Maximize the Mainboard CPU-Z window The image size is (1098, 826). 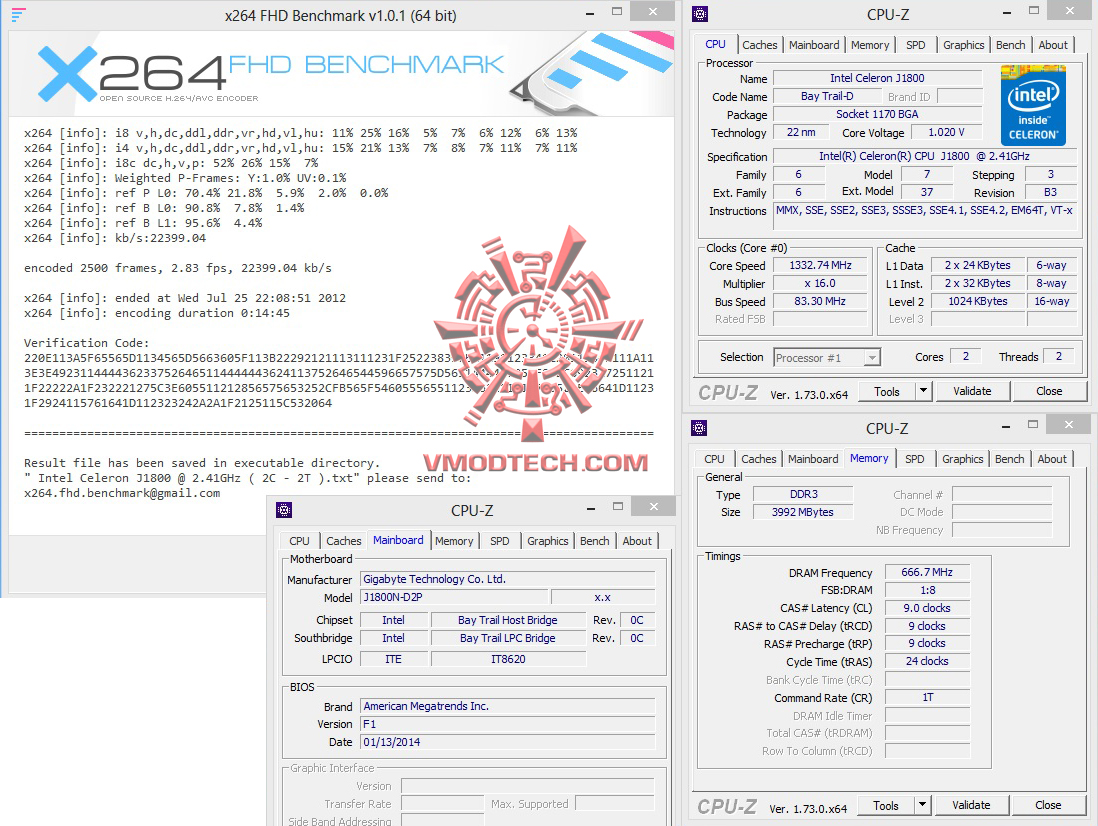[618, 506]
